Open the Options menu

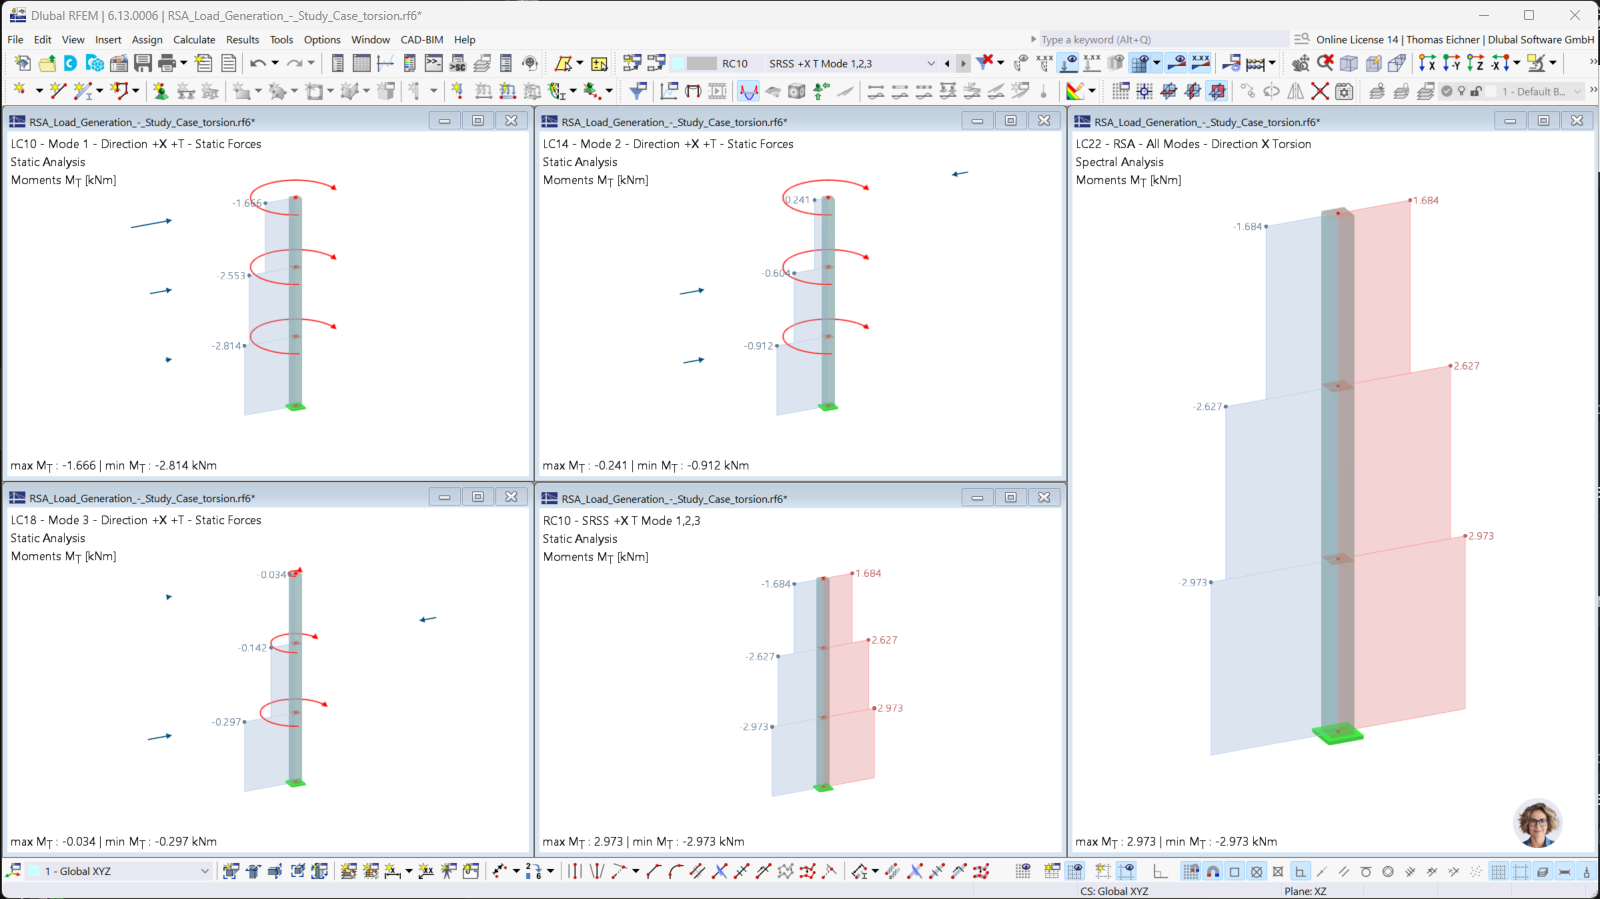coord(322,40)
